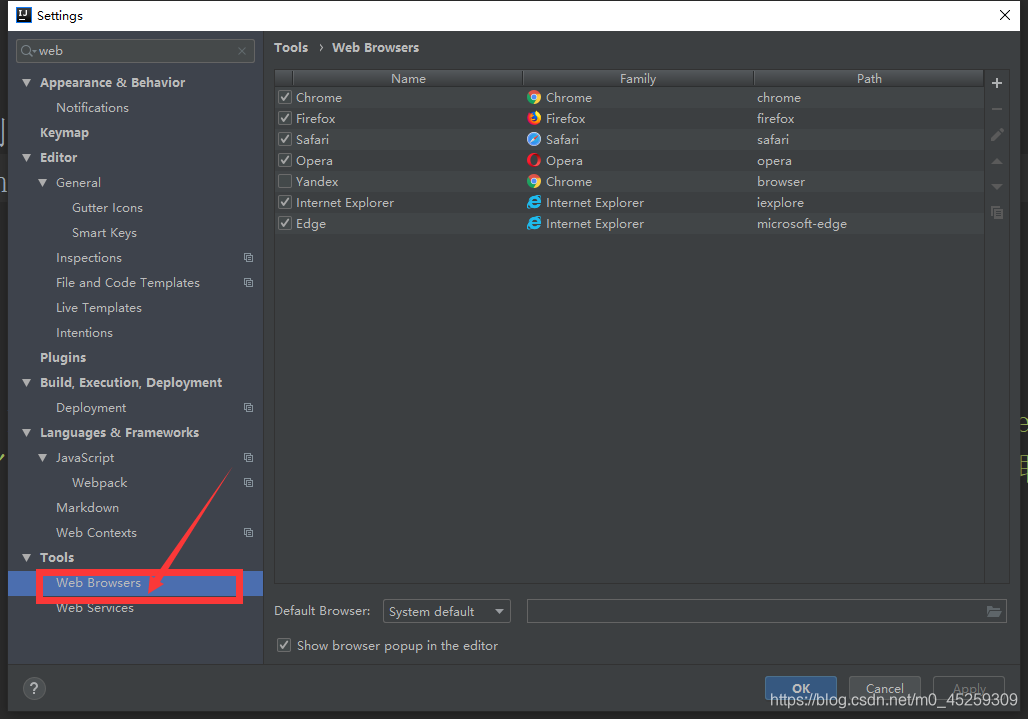Click project-level icon beside Inspections

click(x=248, y=258)
